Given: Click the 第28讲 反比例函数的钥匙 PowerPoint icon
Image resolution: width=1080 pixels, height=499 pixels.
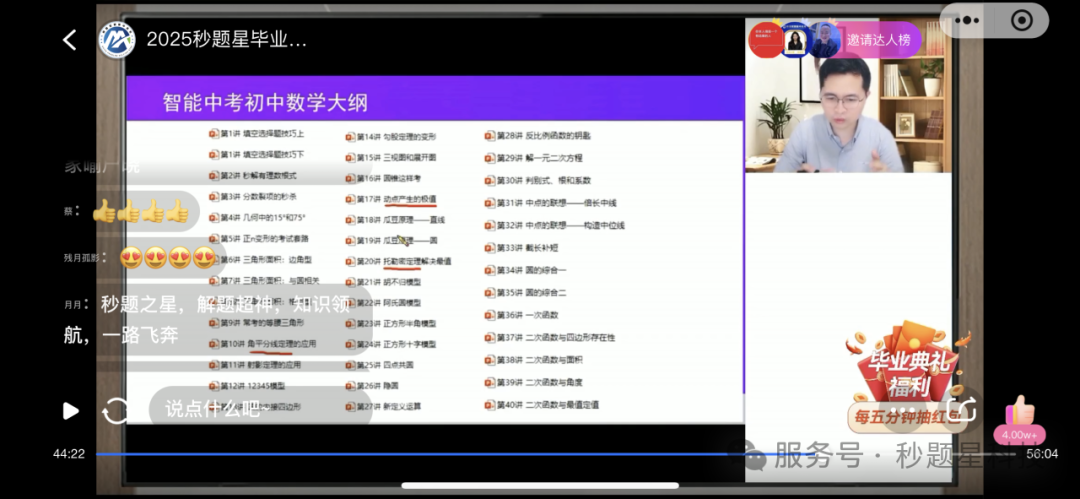Looking at the screenshot, I should tap(490, 136).
